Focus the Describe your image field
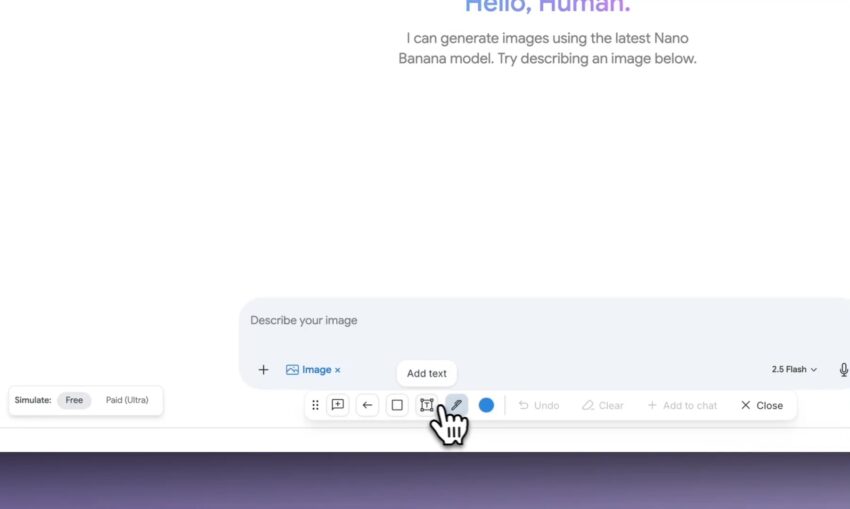 click(x=544, y=320)
